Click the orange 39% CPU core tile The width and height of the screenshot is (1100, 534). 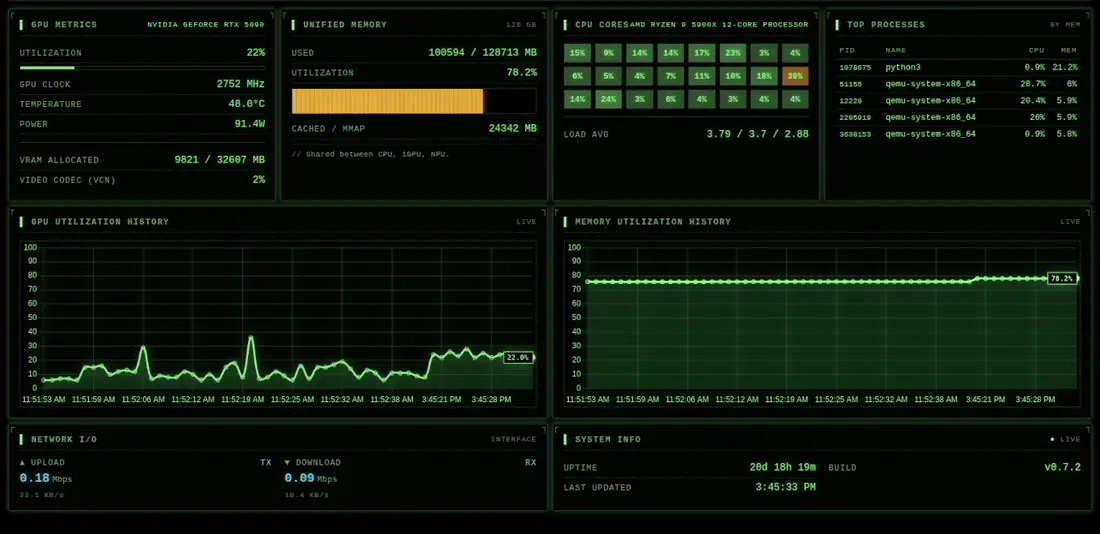click(795, 76)
